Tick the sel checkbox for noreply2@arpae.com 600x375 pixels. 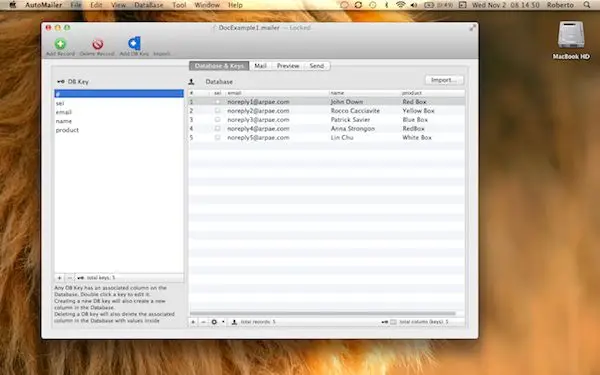coord(217,111)
